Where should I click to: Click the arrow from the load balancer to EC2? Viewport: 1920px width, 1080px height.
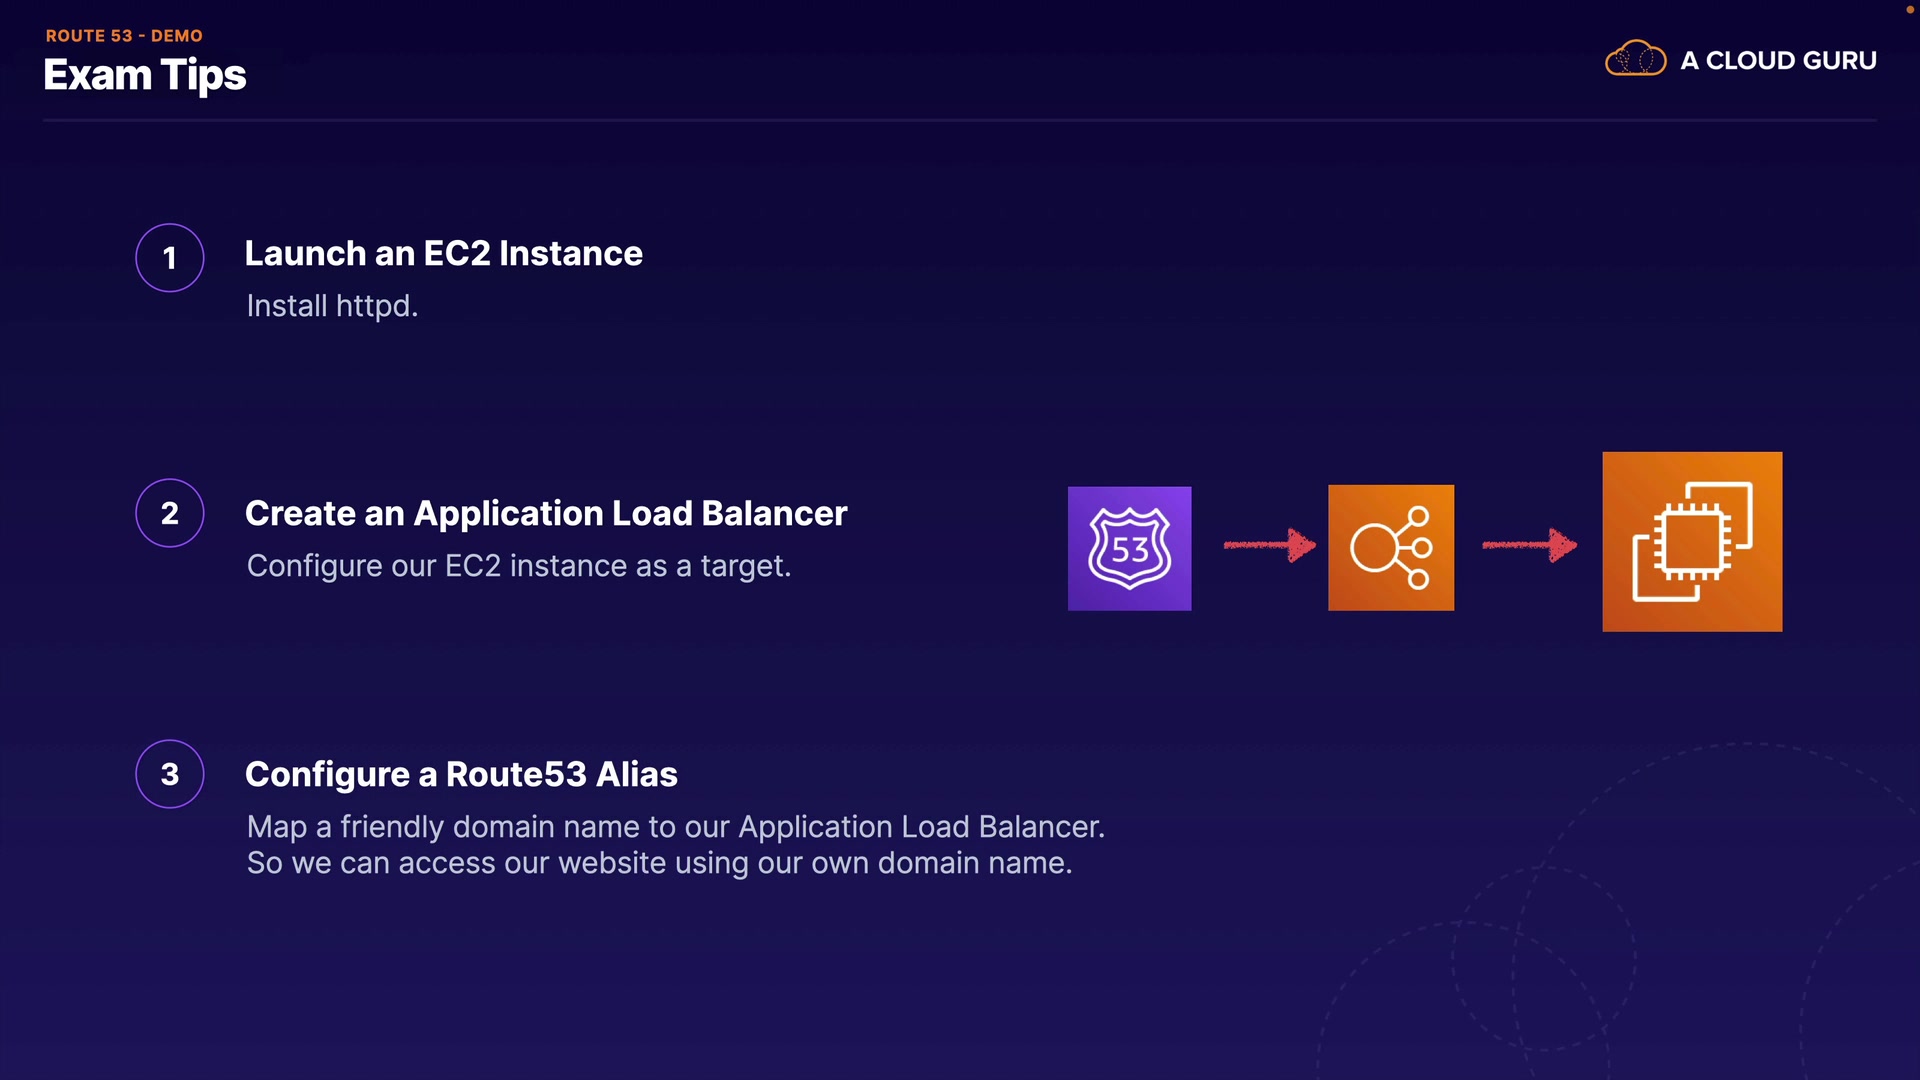[1528, 545]
